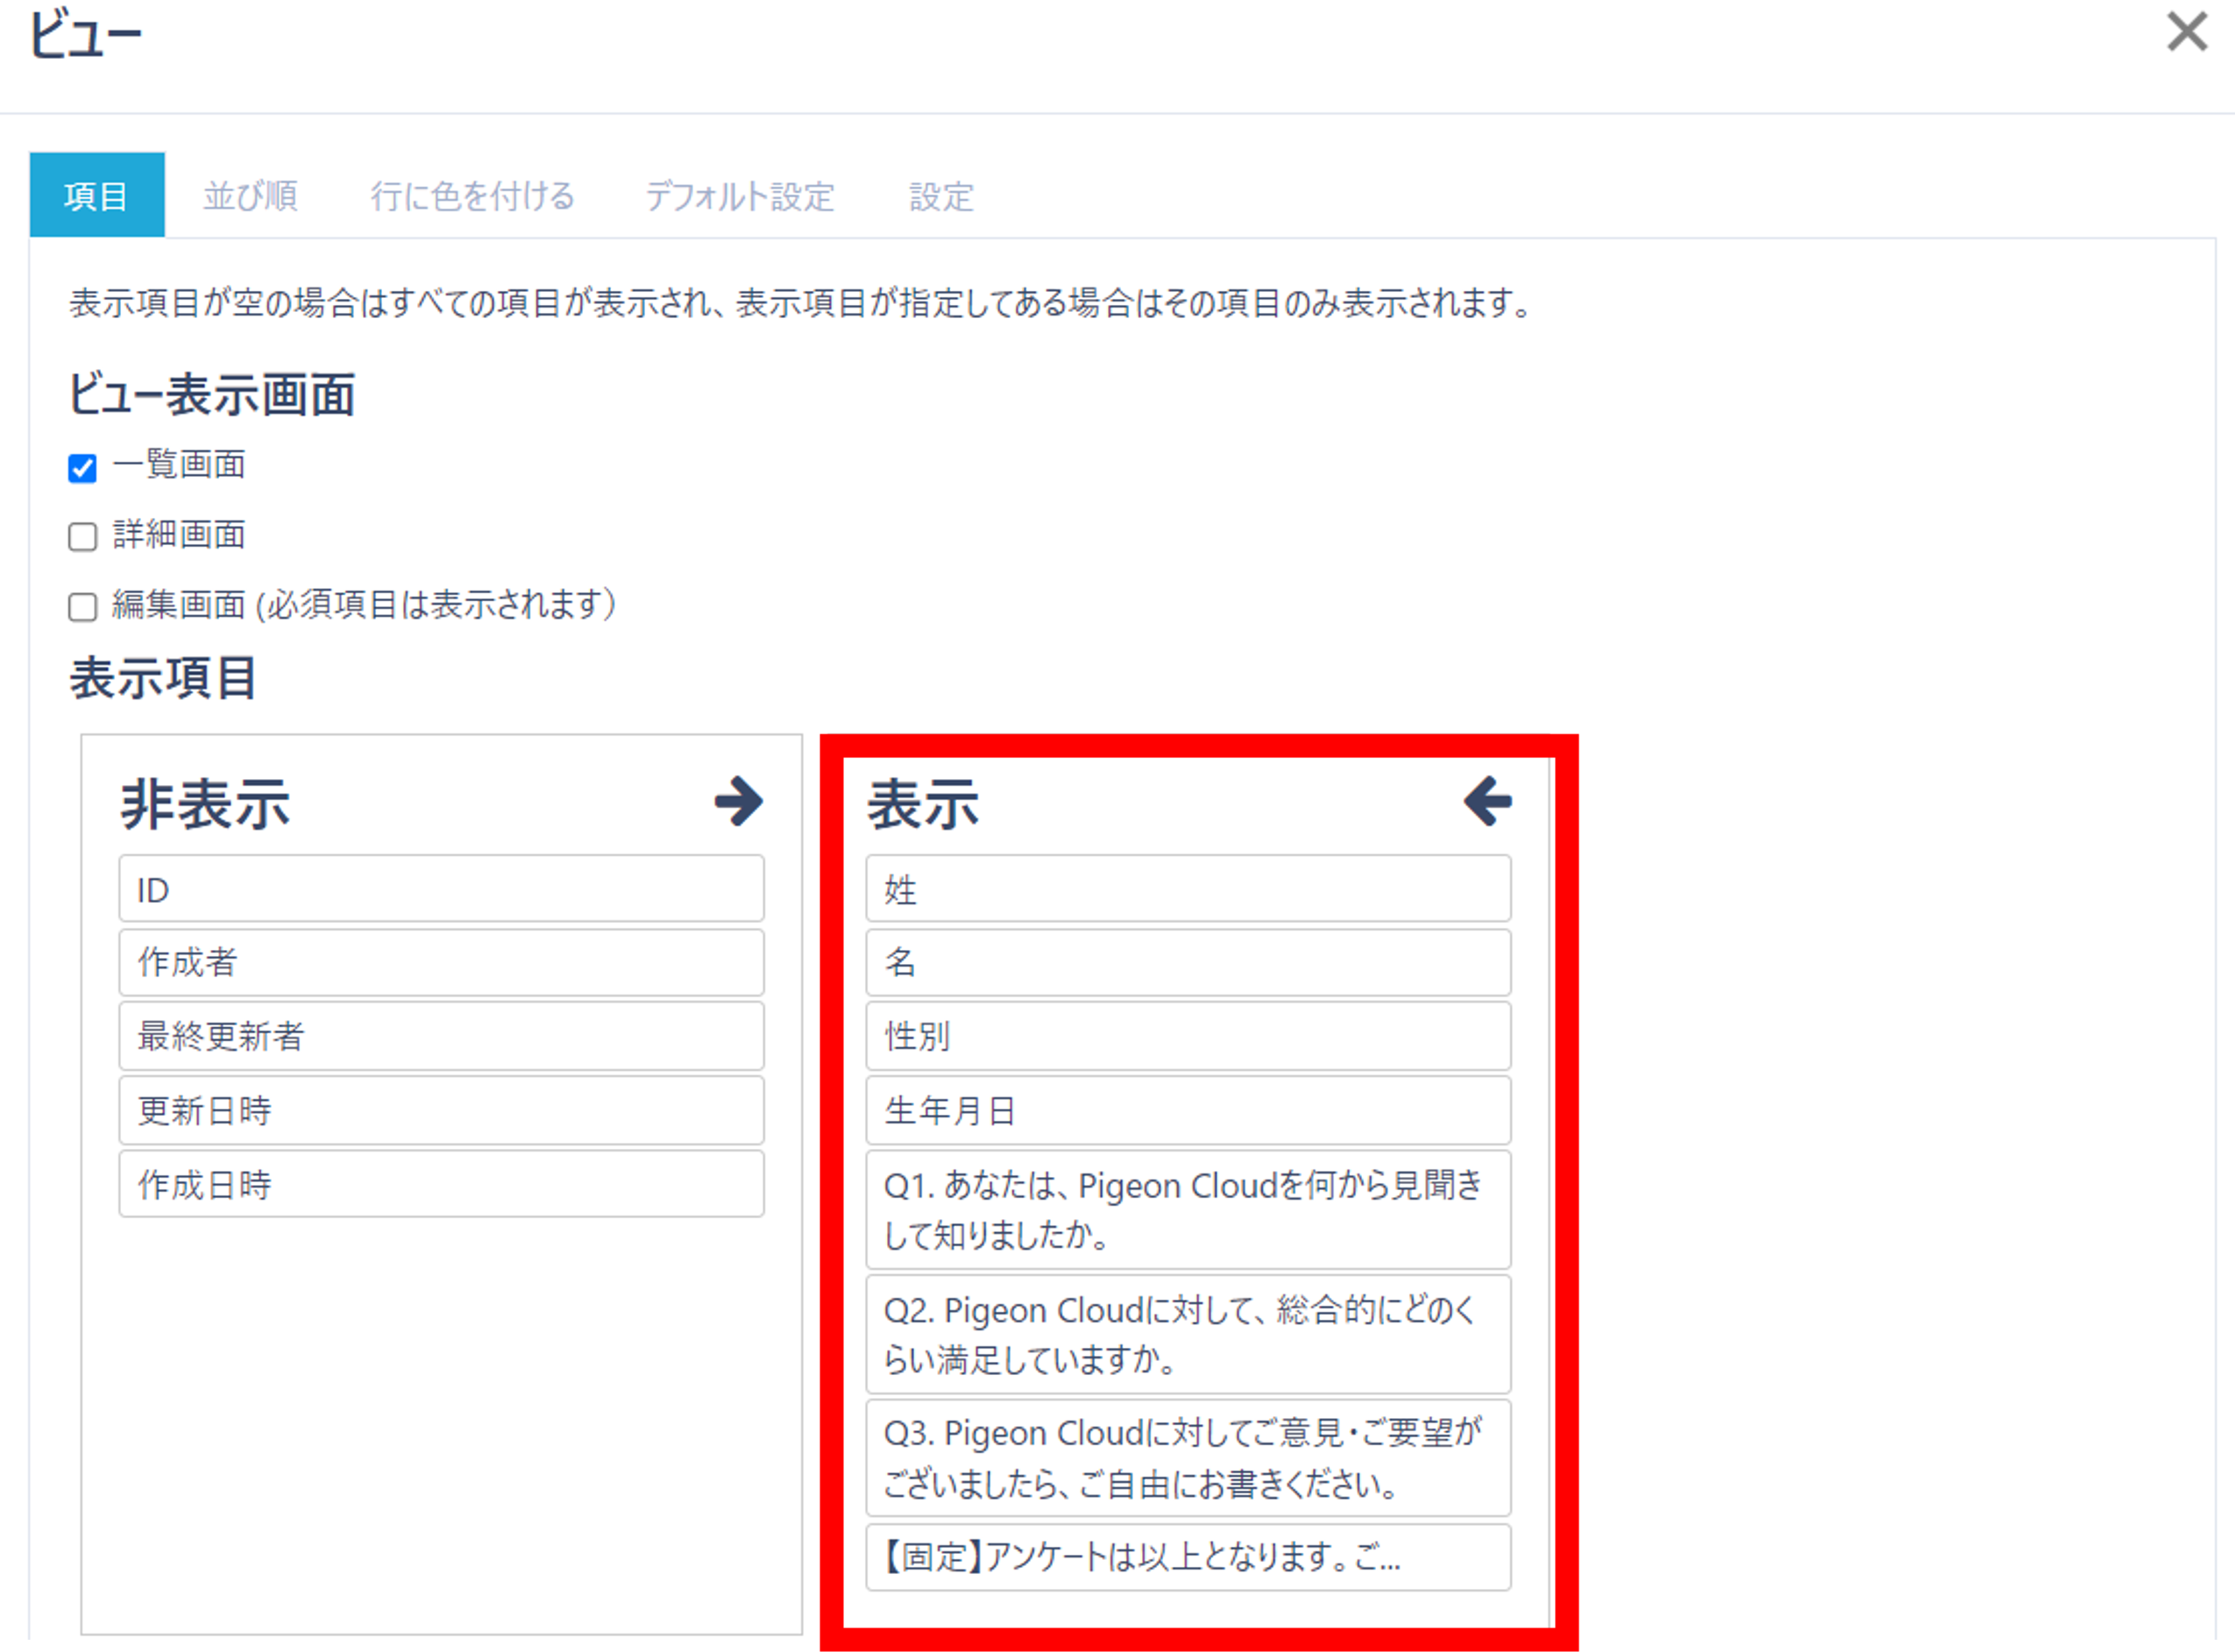Viewport: 2235px width, 1652px height.
Task: Close the ビュー dialog
Action: coord(2186,33)
